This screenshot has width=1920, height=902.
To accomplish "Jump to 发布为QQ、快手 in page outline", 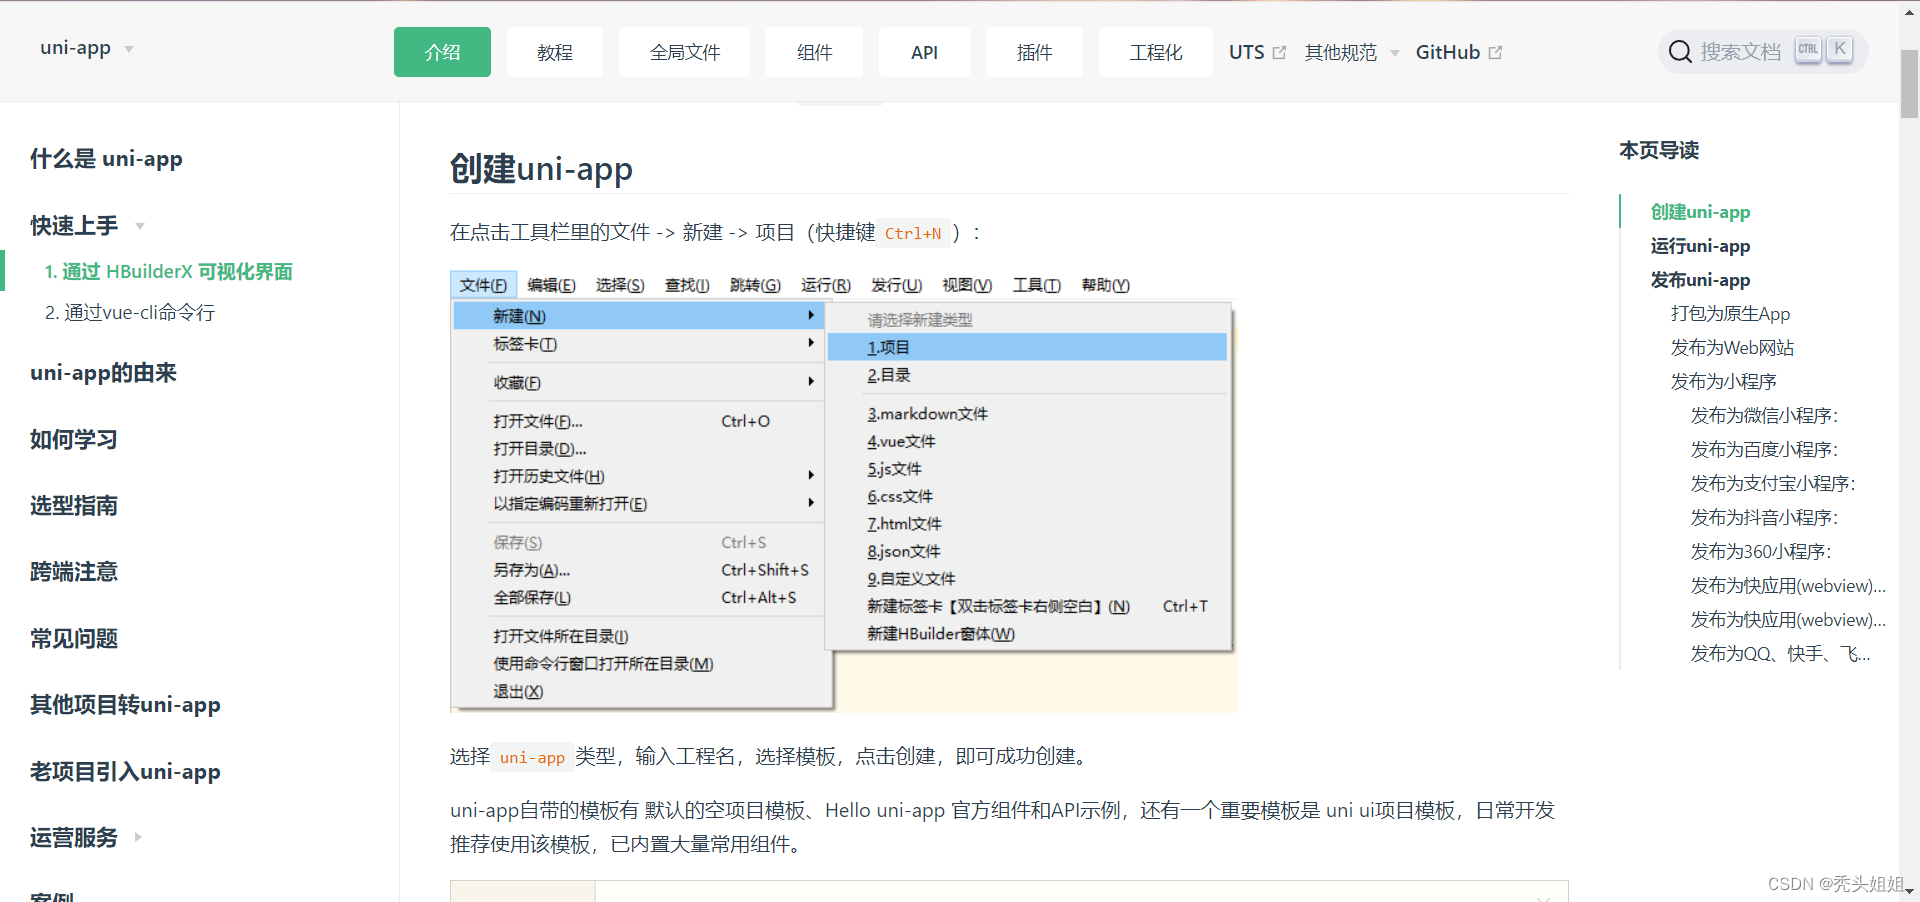I will [1780, 654].
